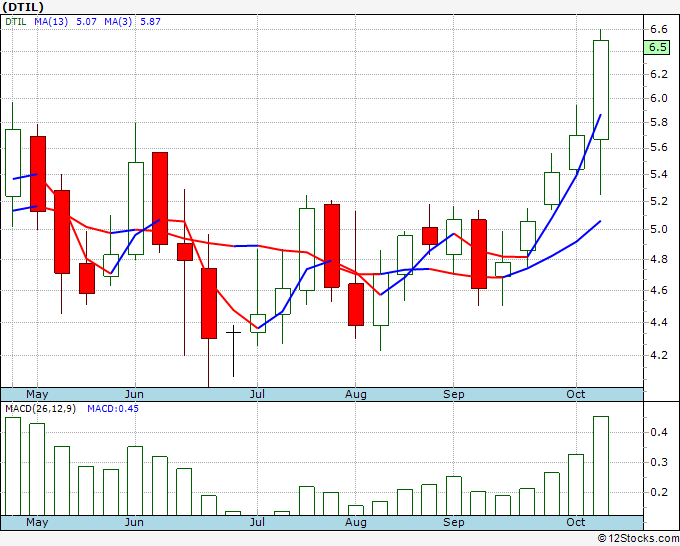Click Oct on the price chart time axis
Screen dimensions: 680x546
click(x=576, y=394)
